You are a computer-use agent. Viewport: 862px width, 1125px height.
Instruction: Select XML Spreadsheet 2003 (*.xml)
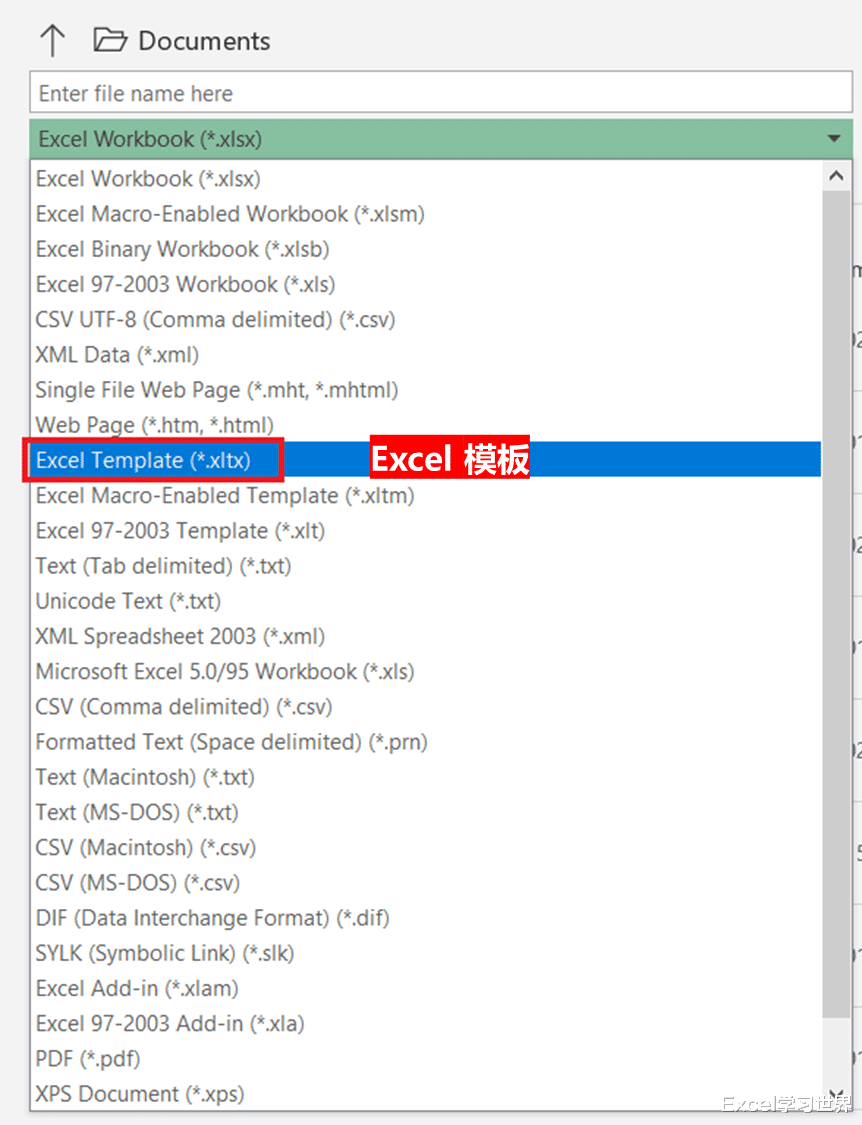tap(426, 636)
